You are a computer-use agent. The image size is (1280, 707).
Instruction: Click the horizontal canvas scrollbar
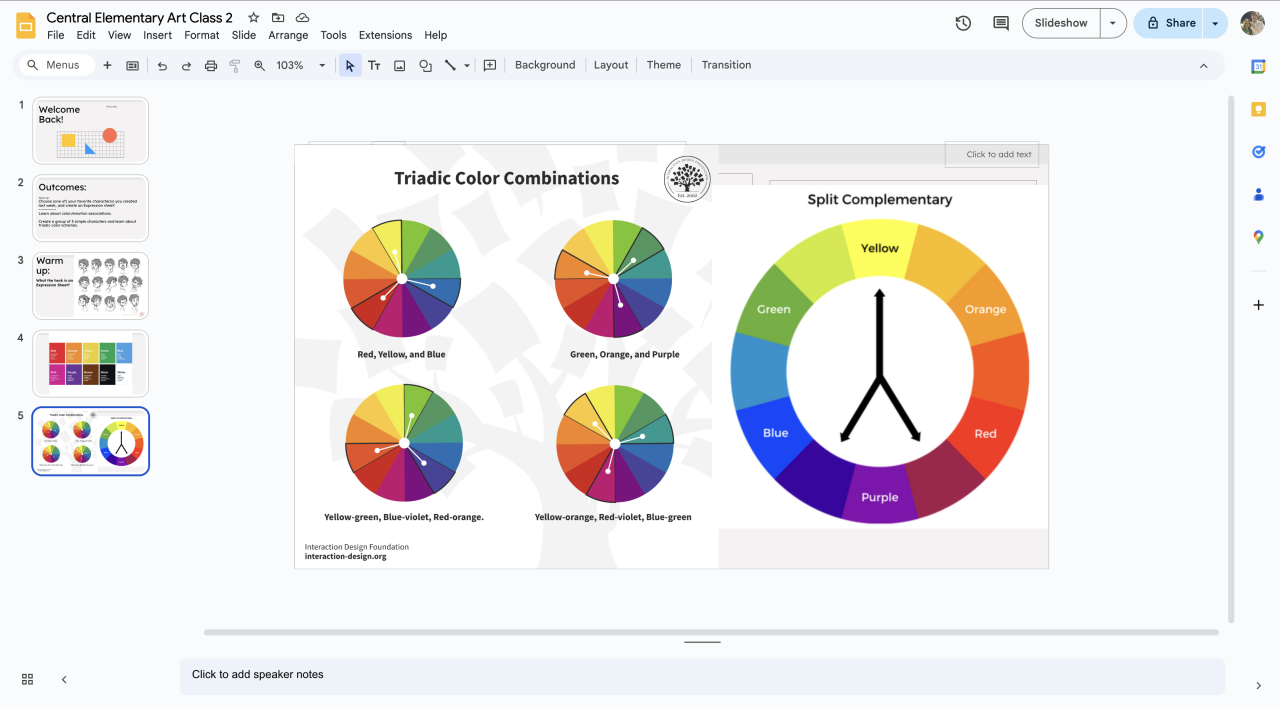[x=711, y=632]
